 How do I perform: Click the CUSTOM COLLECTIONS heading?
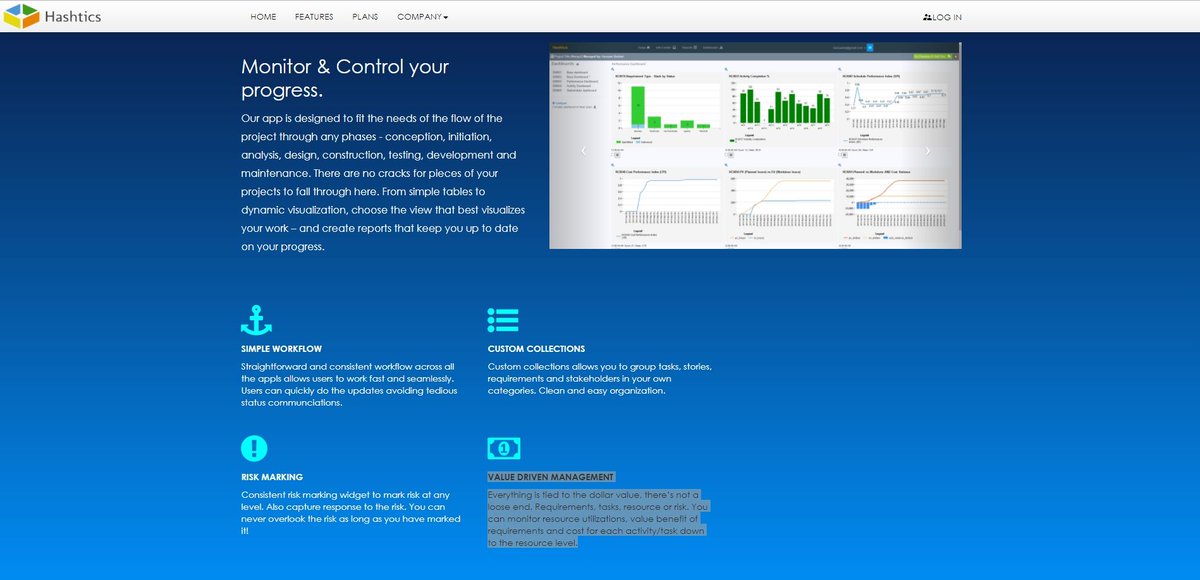536,349
